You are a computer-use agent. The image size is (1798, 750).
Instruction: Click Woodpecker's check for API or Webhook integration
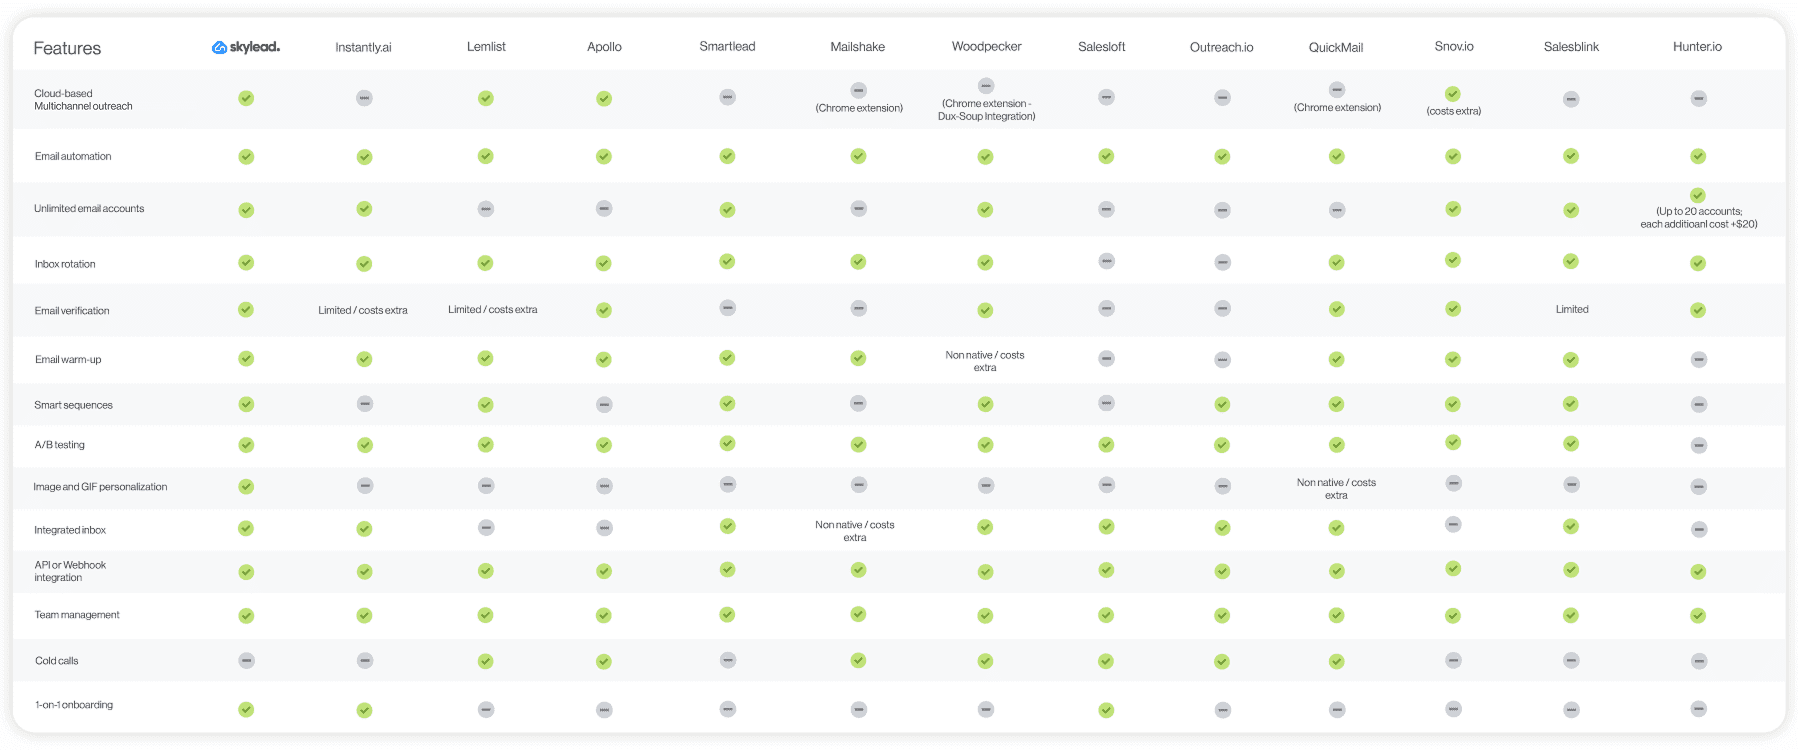pos(985,572)
